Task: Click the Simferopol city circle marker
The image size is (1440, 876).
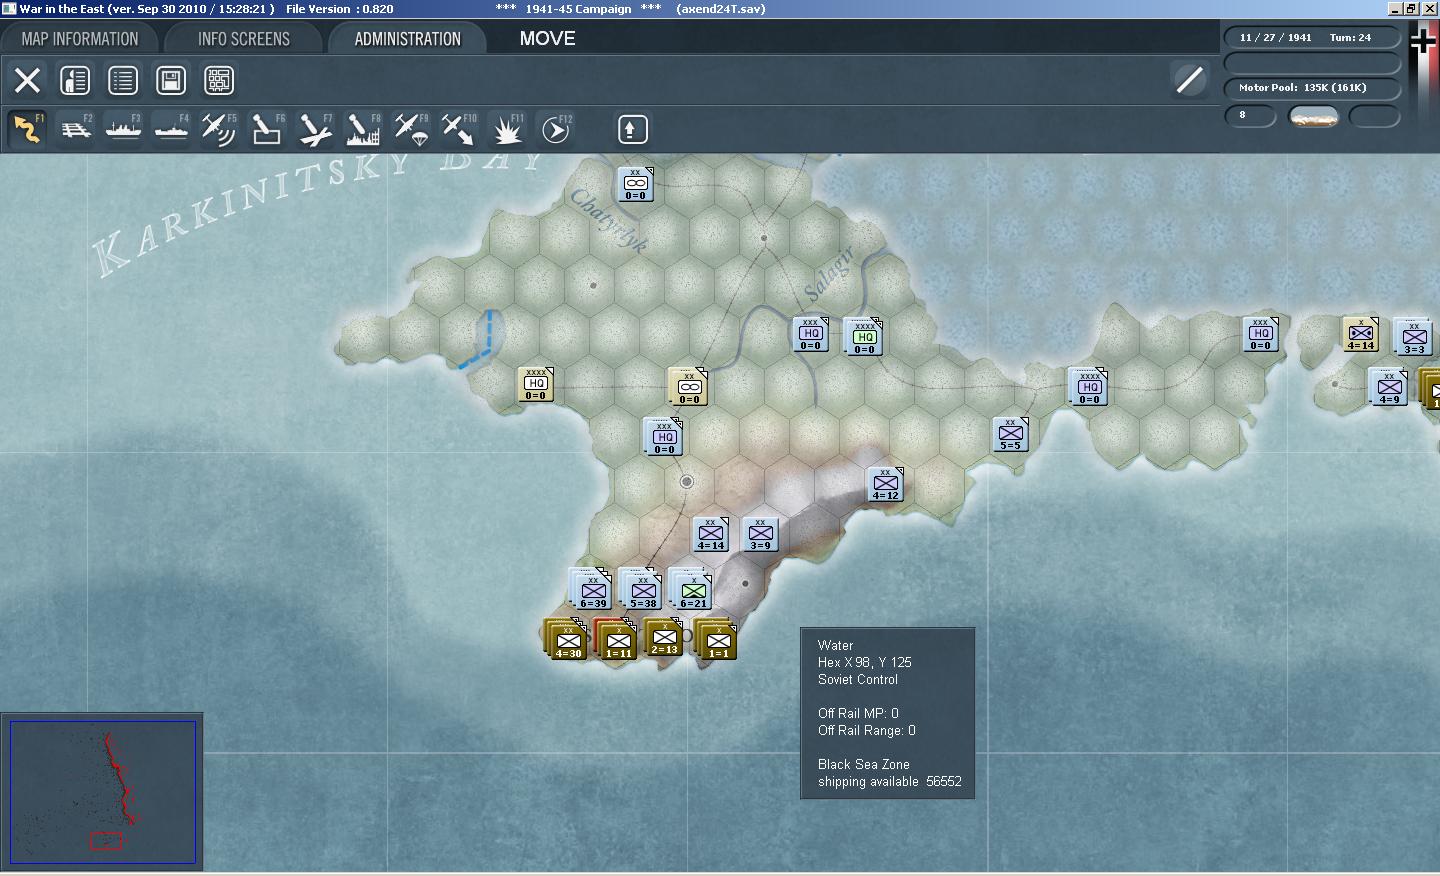Action: click(x=687, y=482)
